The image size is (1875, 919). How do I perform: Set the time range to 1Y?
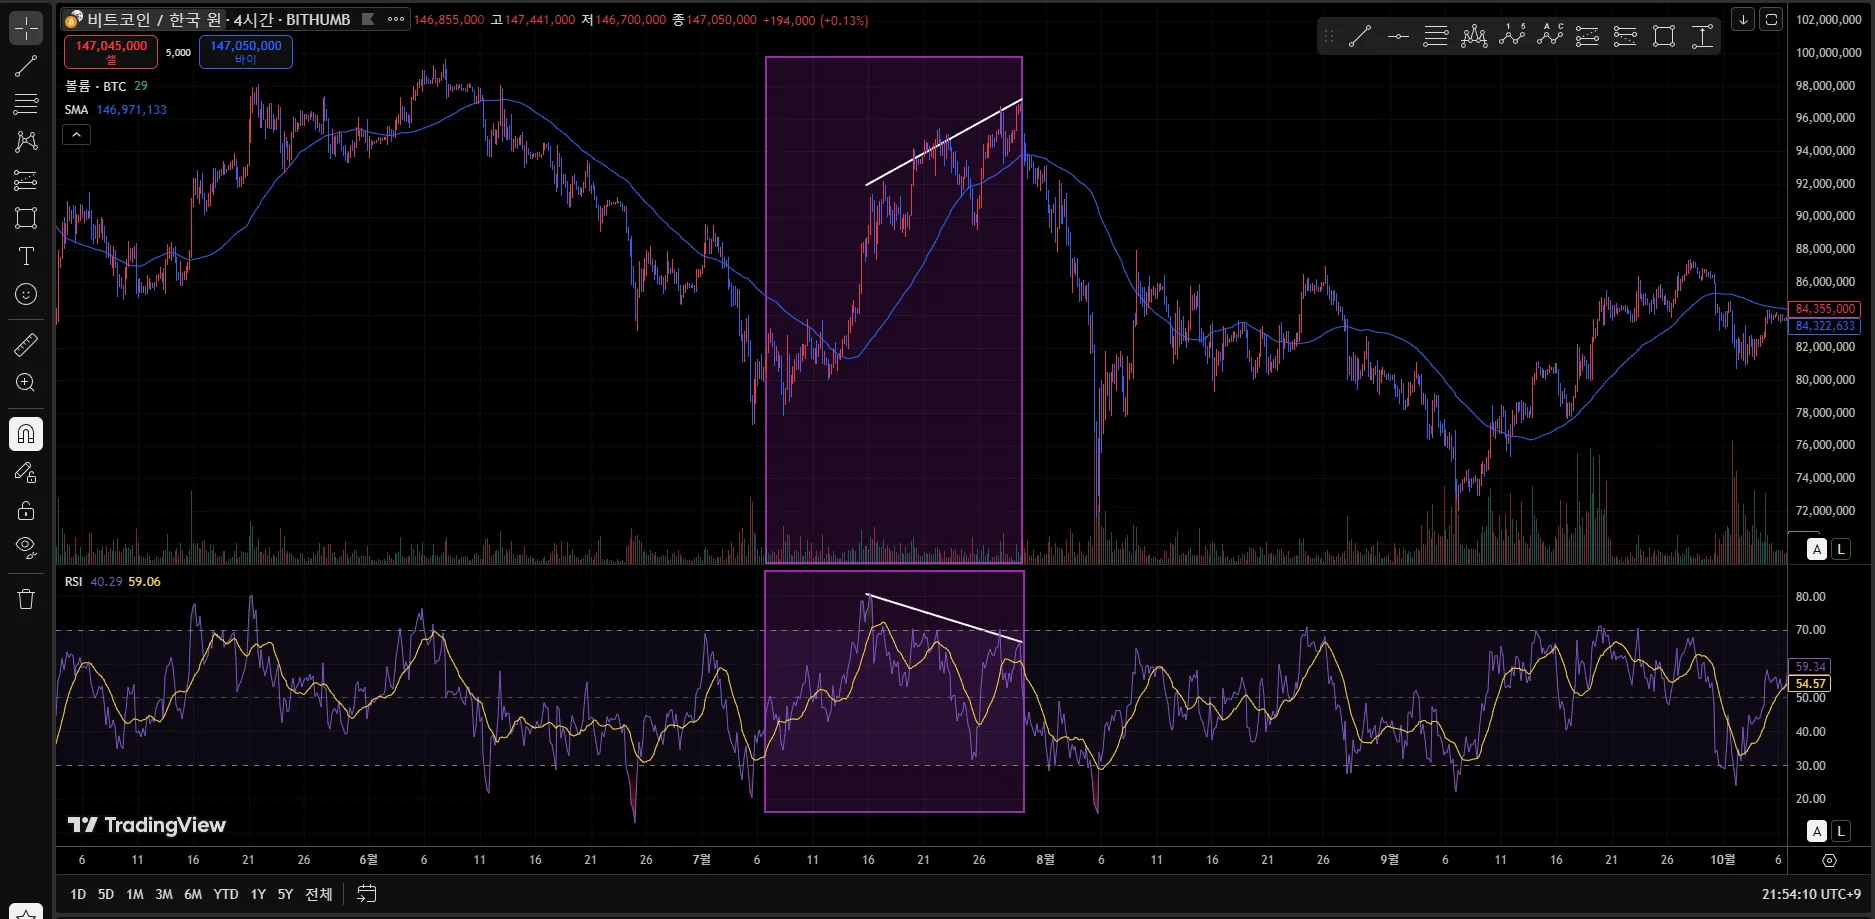pyautogui.click(x=258, y=894)
